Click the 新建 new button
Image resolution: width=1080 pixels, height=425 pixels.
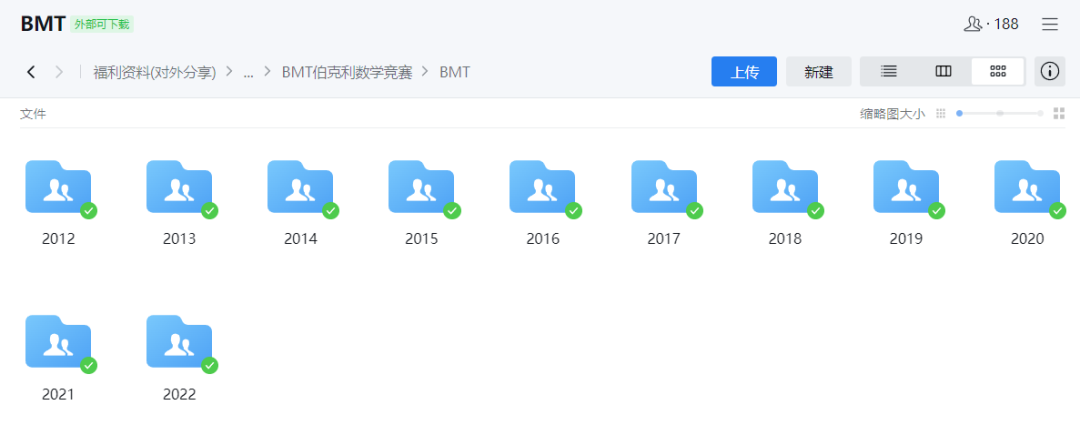coord(819,72)
